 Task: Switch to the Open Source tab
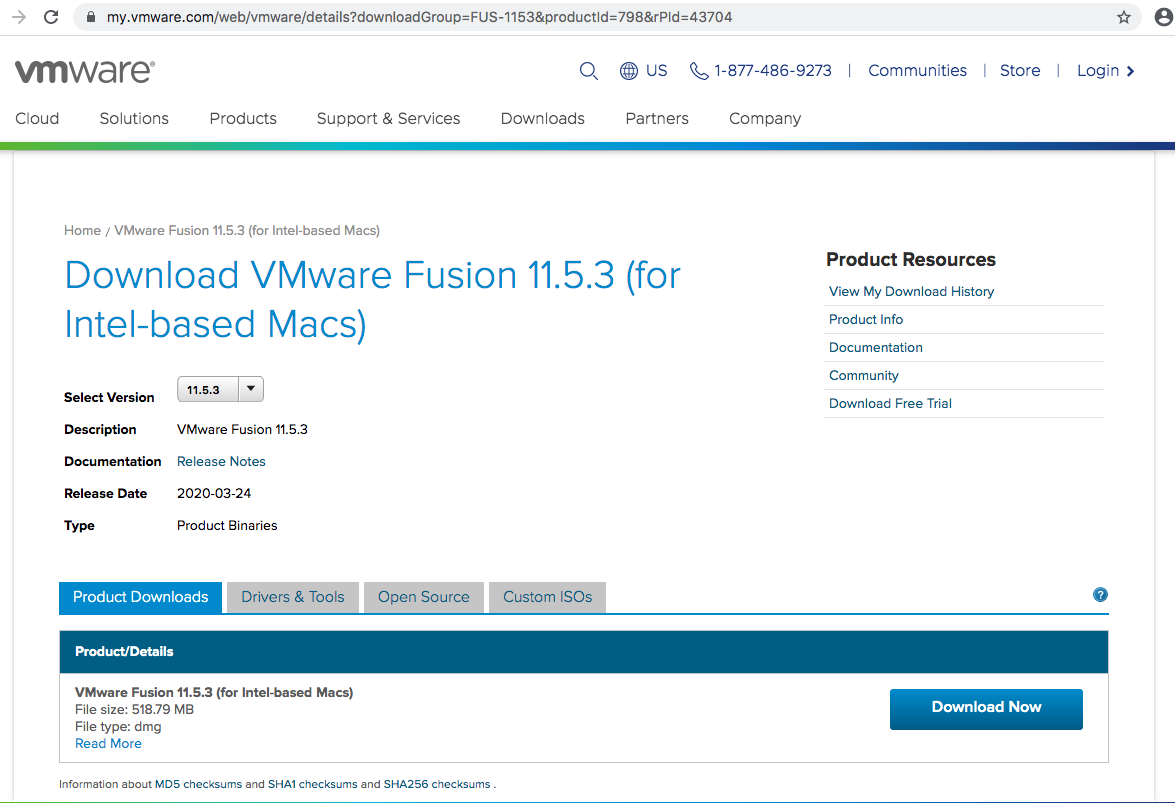[x=423, y=598]
